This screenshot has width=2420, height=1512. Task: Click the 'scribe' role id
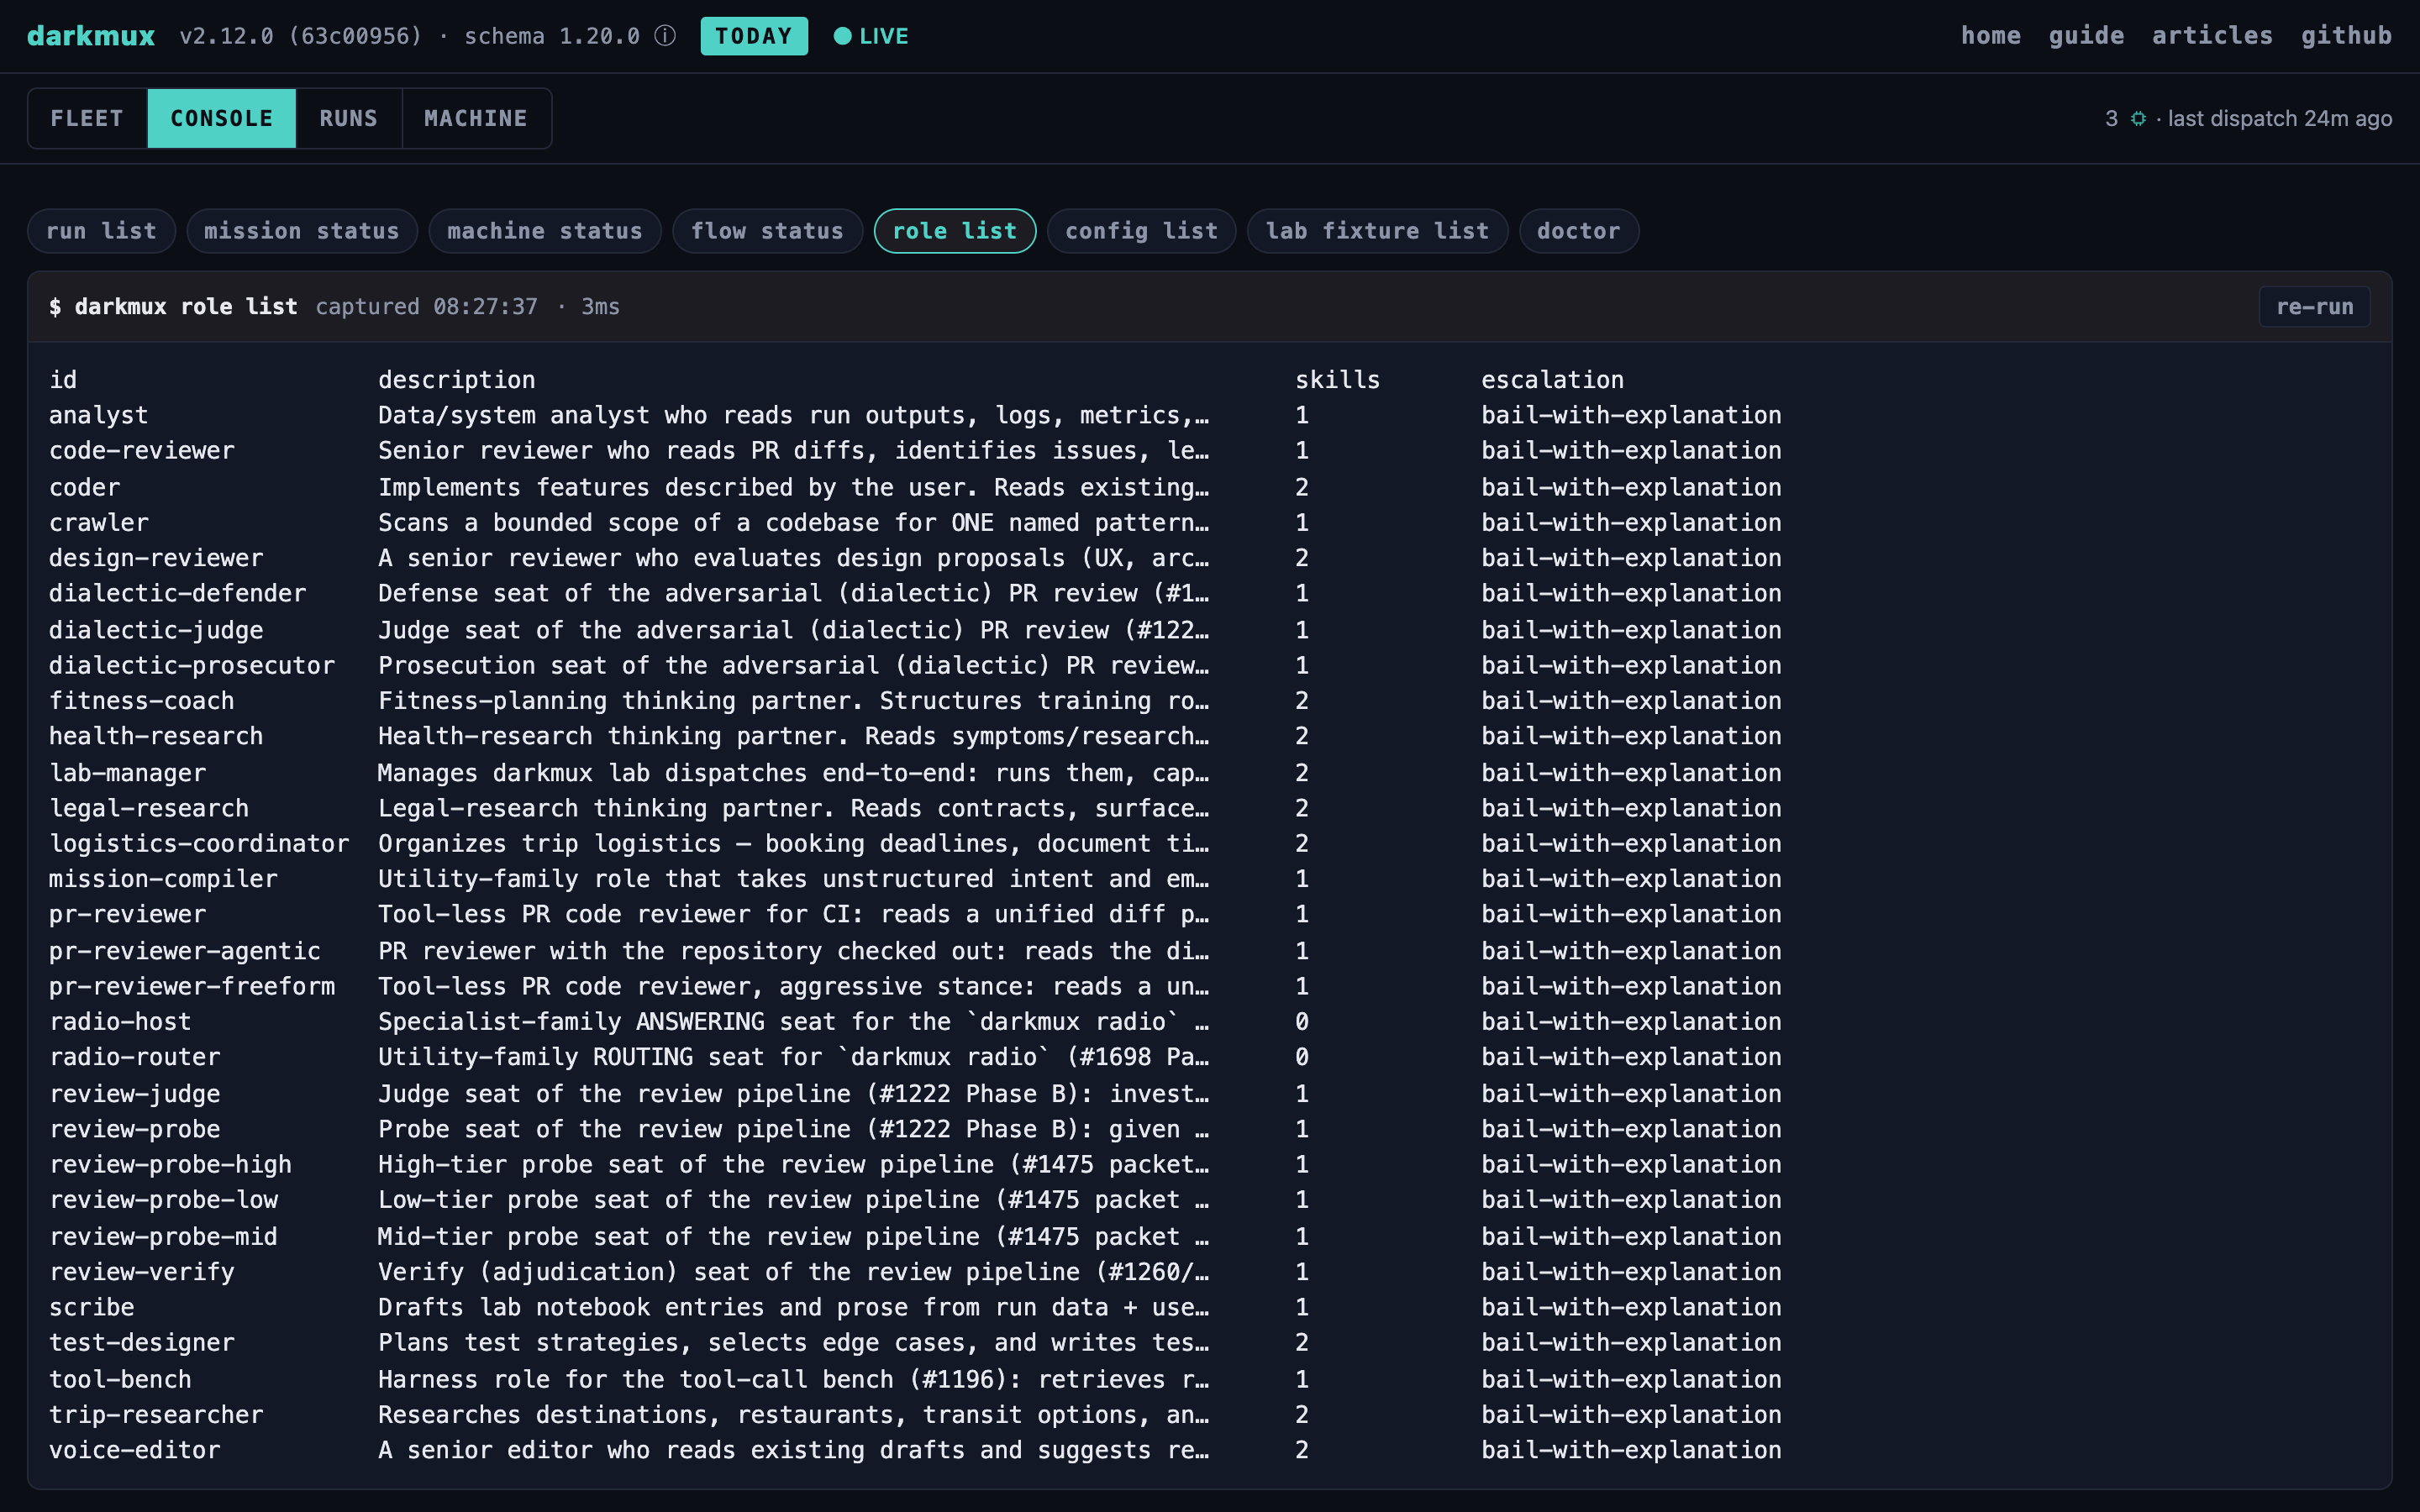tap(91, 1308)
